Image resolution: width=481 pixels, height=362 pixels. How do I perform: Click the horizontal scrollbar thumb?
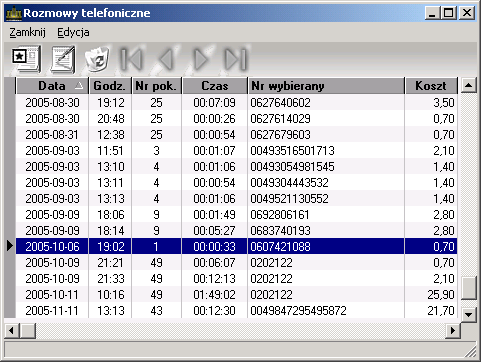[x=28, y=331]
